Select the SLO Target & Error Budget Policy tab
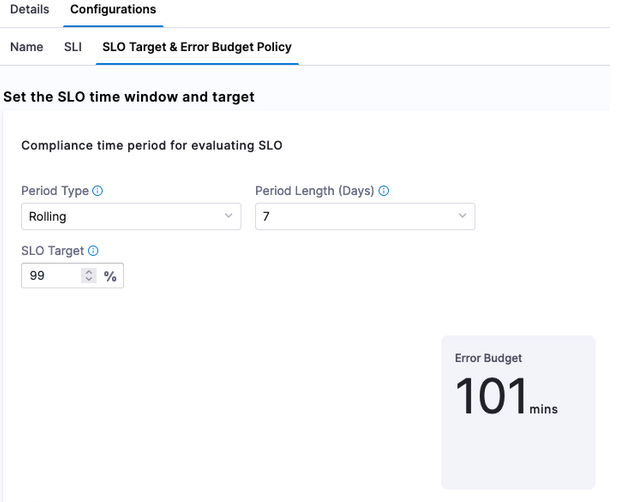Viewport: 627px width, 502px height. pyautogui.click(x=197, y=47)
